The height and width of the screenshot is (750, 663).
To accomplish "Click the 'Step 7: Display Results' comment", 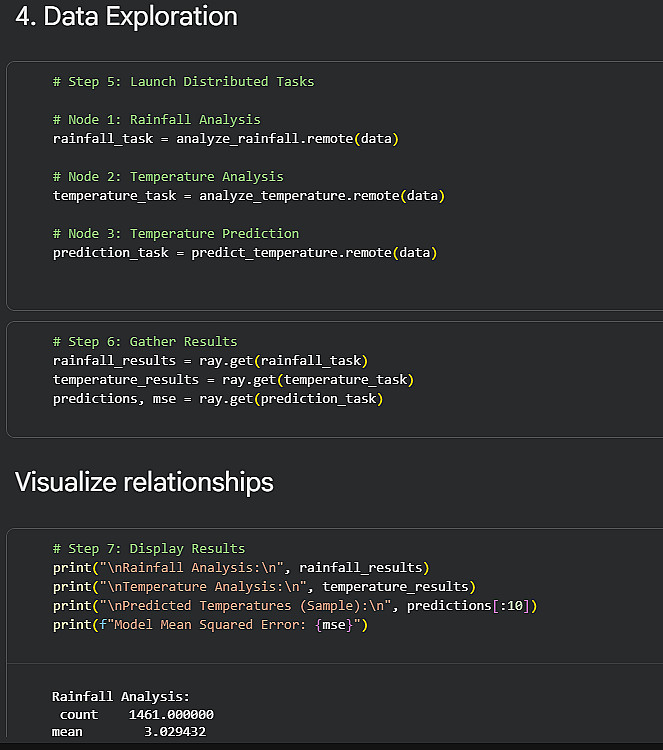I will (149, 548).
